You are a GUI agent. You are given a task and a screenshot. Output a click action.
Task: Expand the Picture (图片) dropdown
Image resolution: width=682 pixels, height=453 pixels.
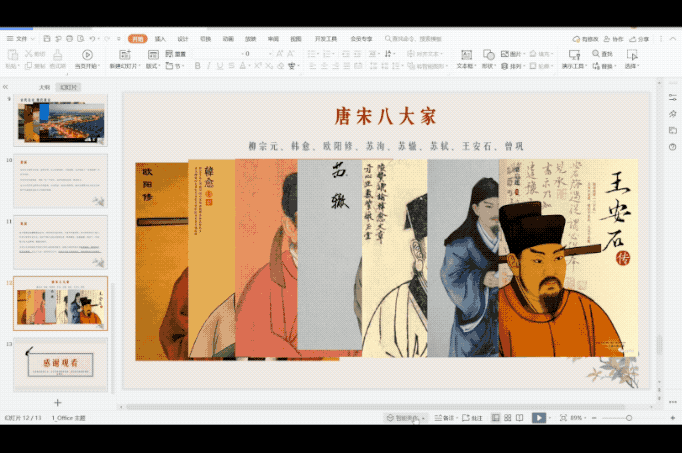point(517,54)
